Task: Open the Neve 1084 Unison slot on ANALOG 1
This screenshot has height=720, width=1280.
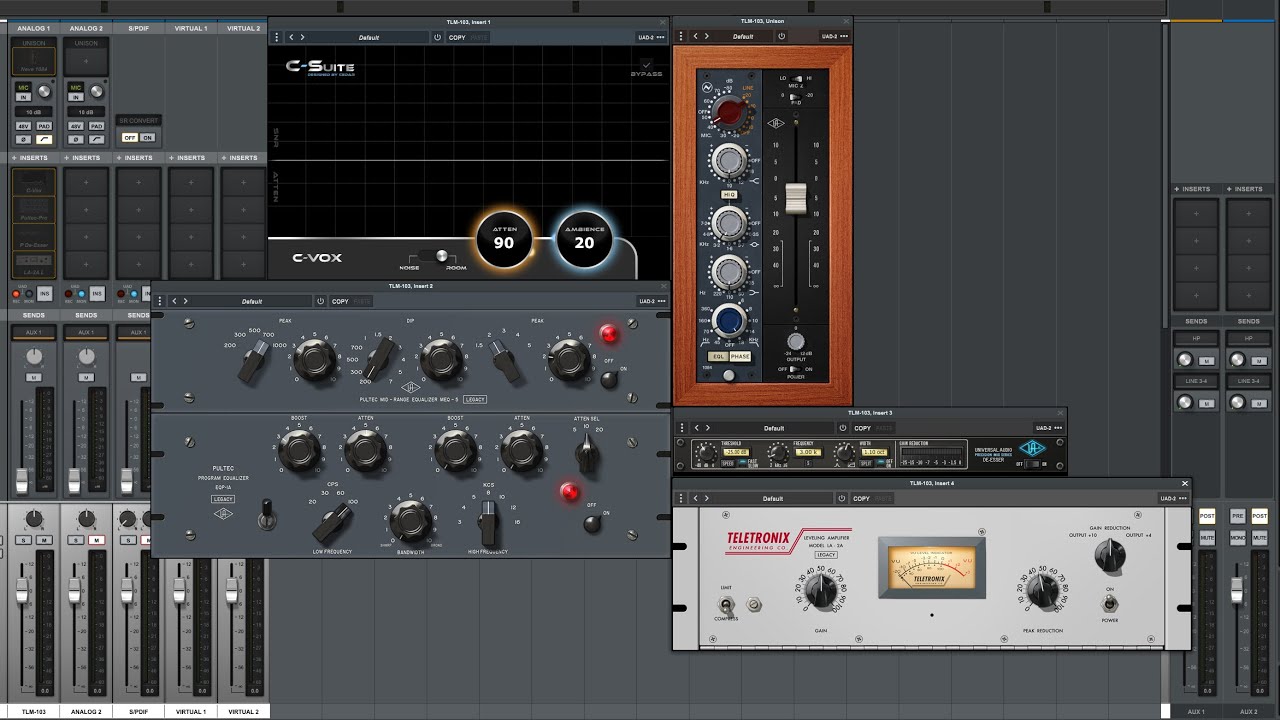Action: (34, 59)
